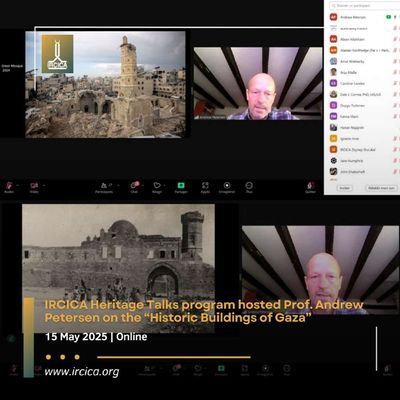Click the unmute button beside Inviter

pos(381,188)
